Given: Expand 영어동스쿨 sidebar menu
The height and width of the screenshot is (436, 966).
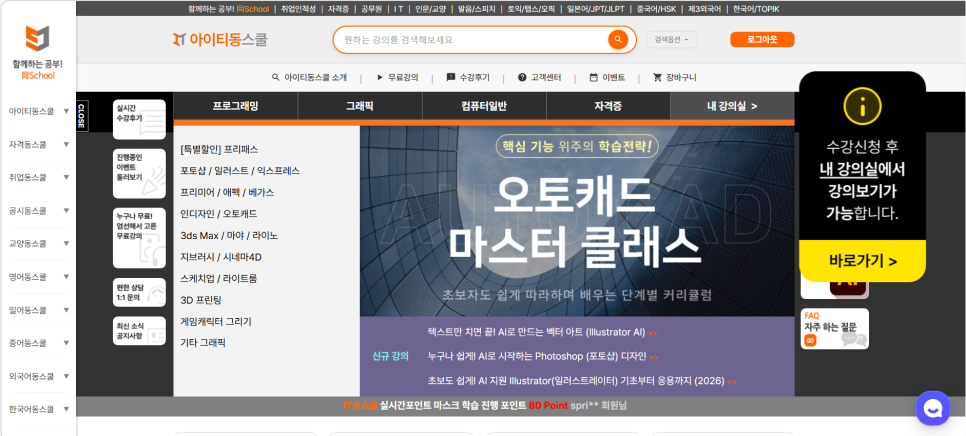Looking at the screenshot, I should click(38, 277).
